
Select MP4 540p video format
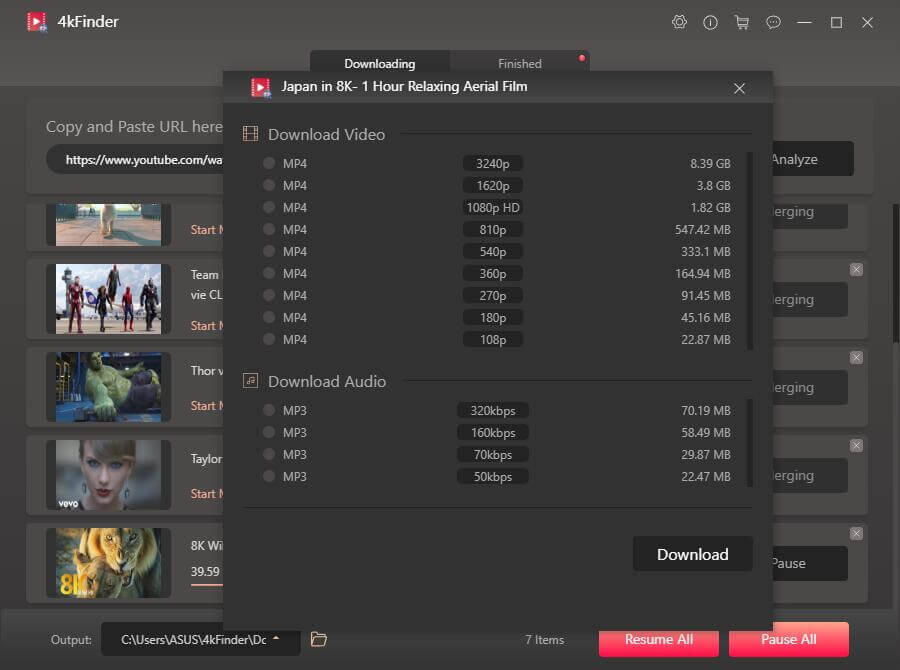(x=269, y=251)
